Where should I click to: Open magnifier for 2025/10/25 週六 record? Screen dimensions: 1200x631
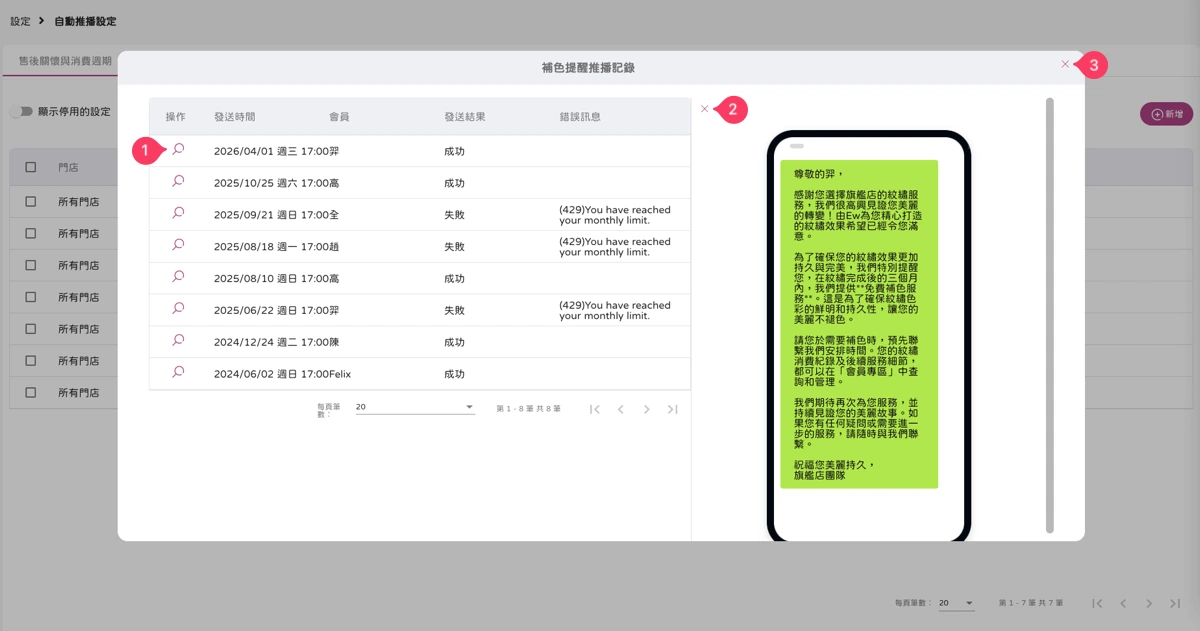[x=178, y=181]
